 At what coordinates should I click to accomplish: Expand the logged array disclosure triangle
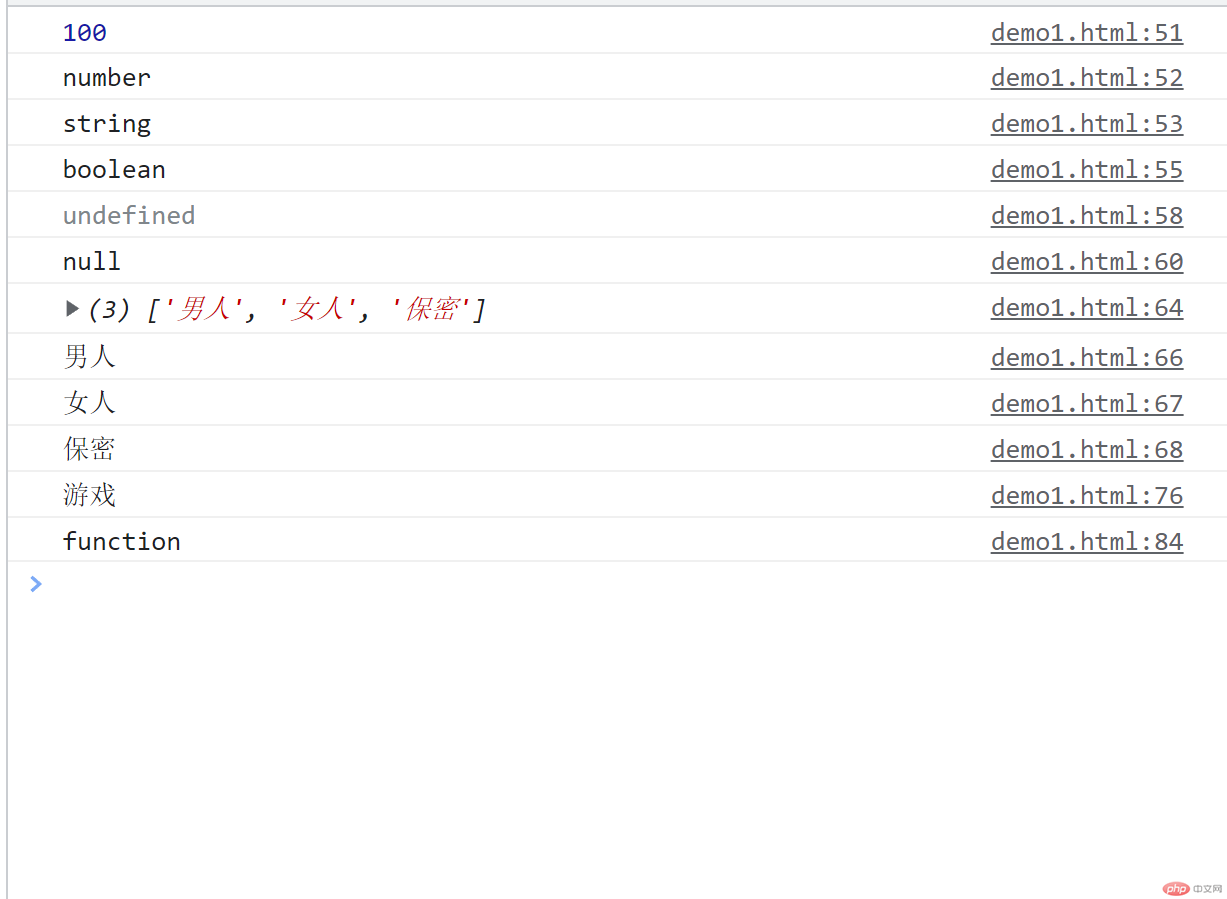point(72,309)
